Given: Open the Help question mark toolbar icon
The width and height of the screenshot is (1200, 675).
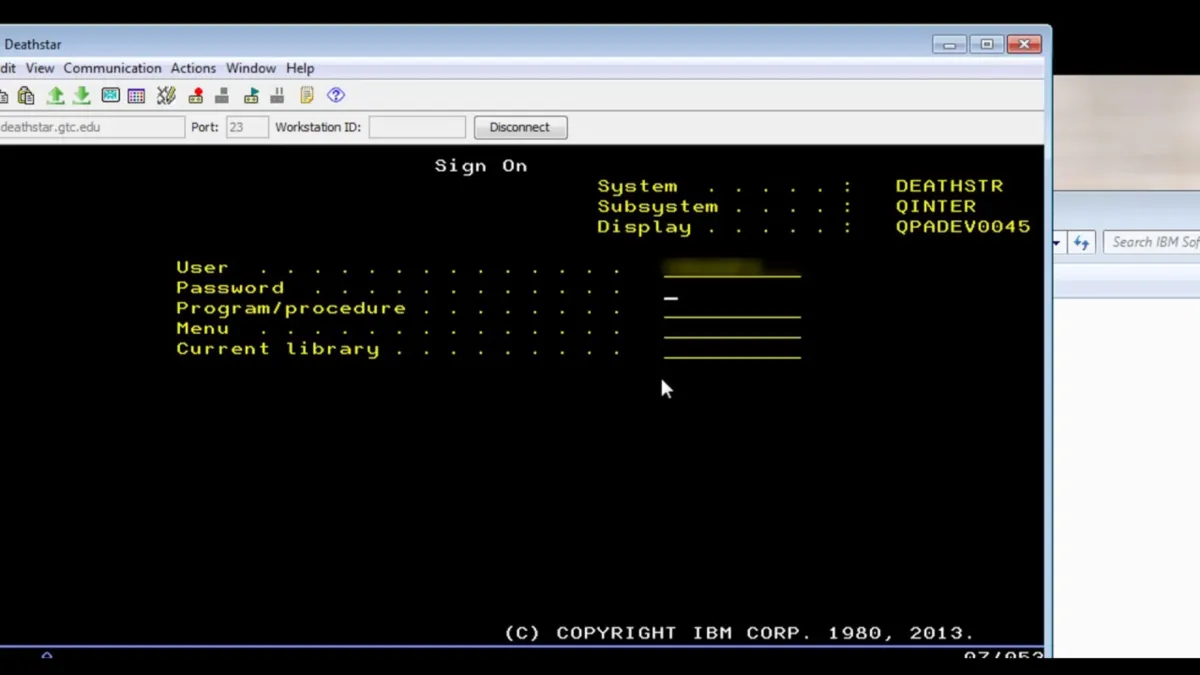Looking at the screenshot, I should pos(336,95).
